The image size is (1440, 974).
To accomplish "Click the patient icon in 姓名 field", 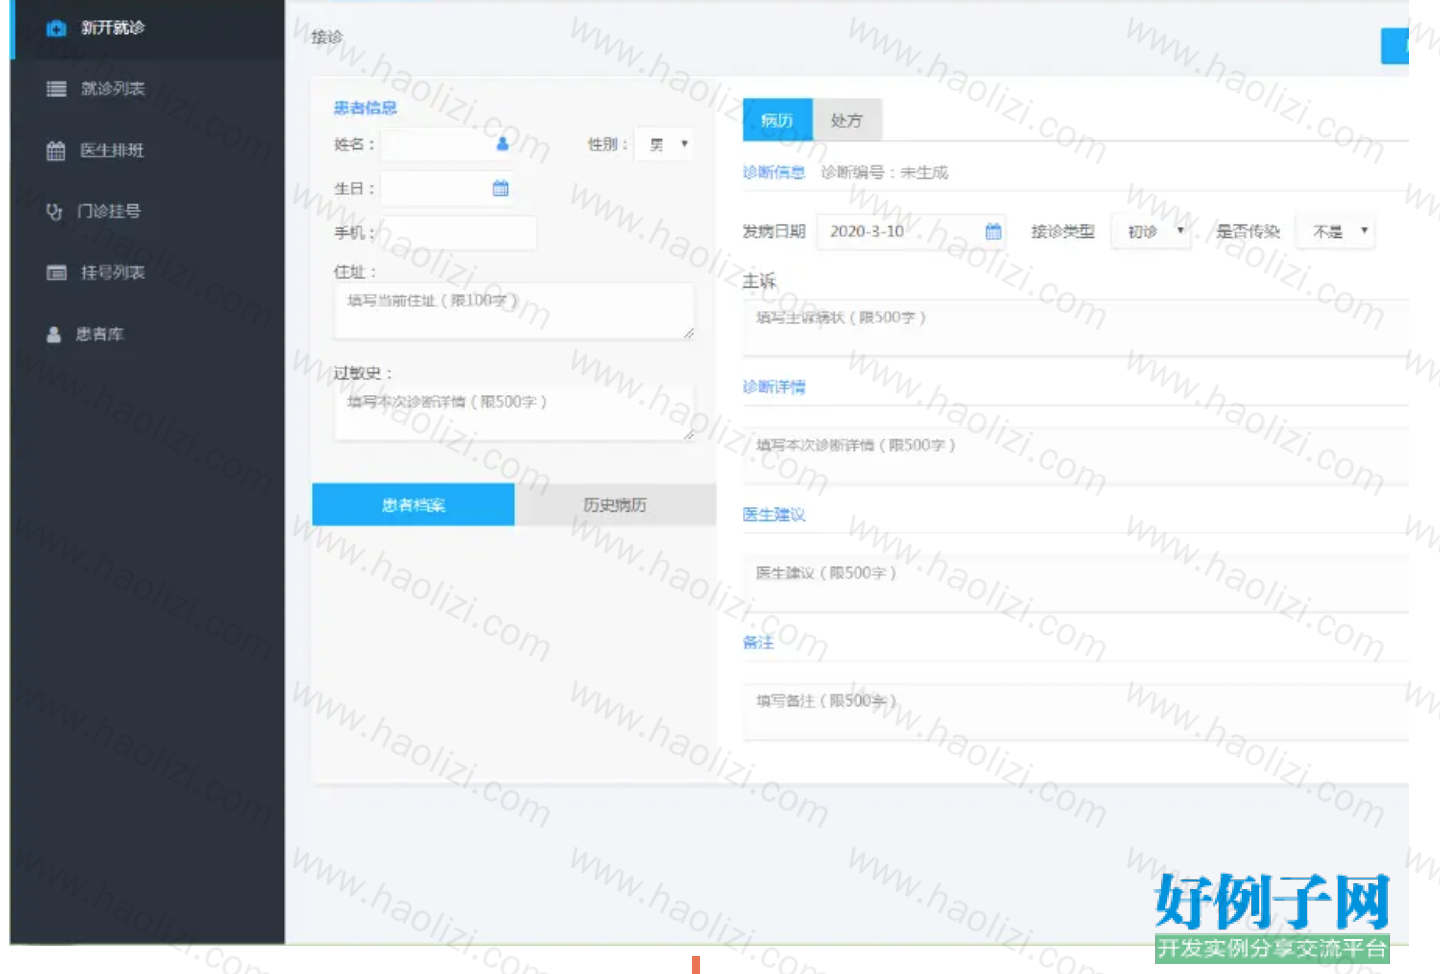I will 502,144.
